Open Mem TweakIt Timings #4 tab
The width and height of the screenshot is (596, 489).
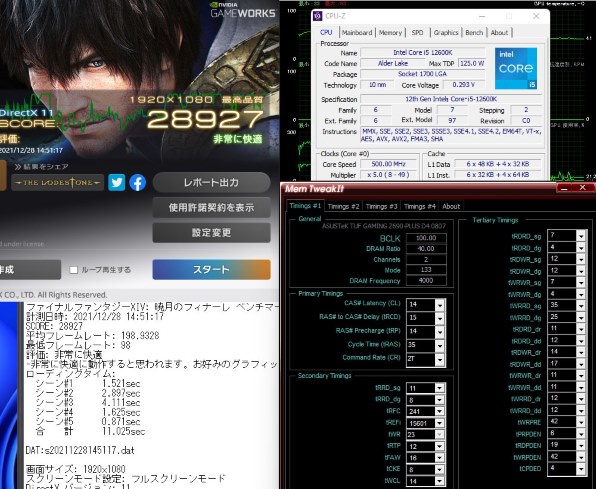tap(419, 206)
